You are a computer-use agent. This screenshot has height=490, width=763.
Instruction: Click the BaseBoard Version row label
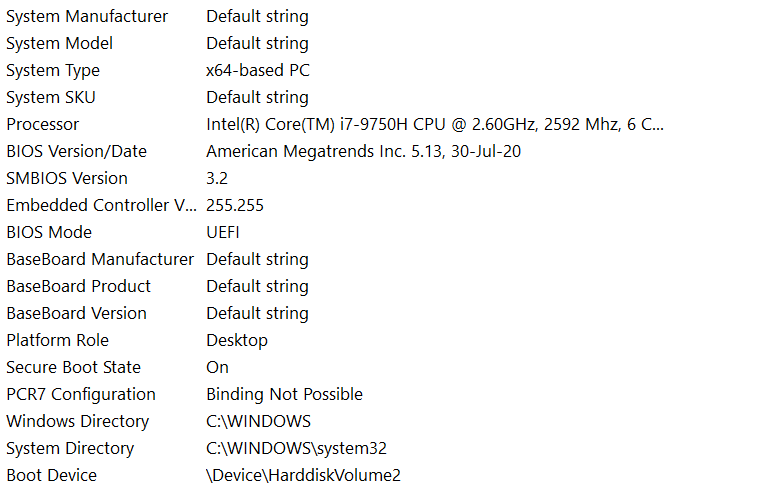click(76, 313)
